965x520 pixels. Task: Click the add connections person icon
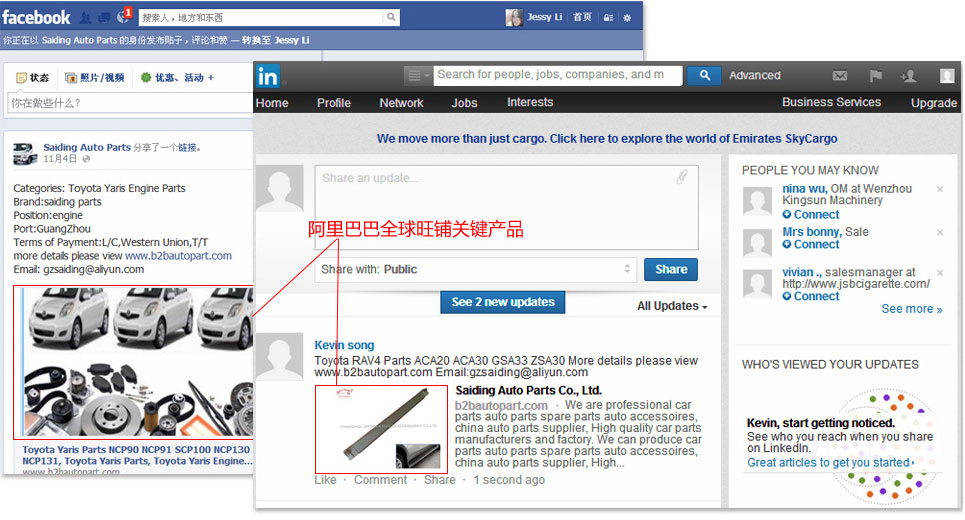coord(908,76)
